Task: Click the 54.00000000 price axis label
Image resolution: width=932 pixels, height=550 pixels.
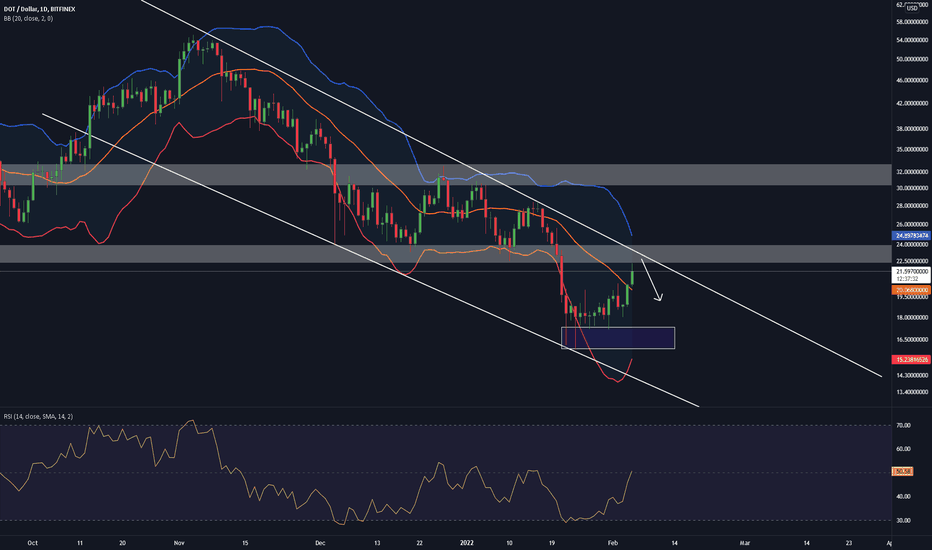Action: [x=912, y=40]
